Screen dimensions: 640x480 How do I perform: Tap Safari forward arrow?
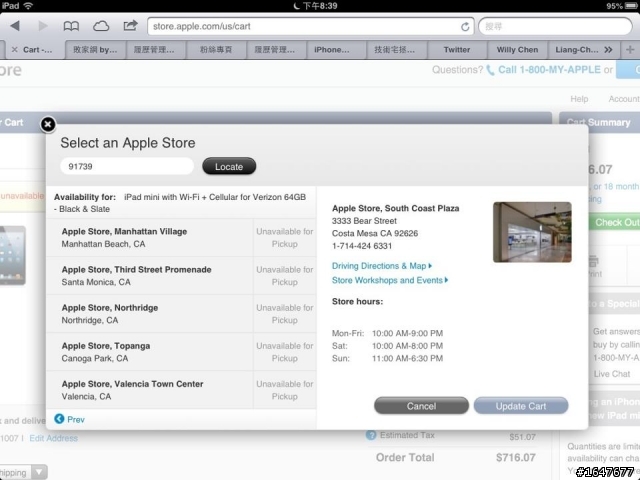pyautogui.click(x=43, y=26)
